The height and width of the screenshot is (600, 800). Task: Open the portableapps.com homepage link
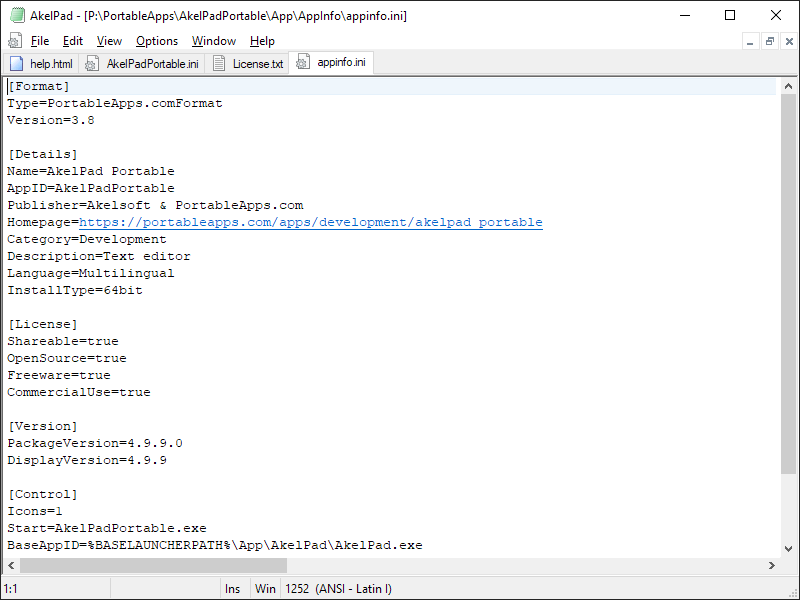[310, 222]
